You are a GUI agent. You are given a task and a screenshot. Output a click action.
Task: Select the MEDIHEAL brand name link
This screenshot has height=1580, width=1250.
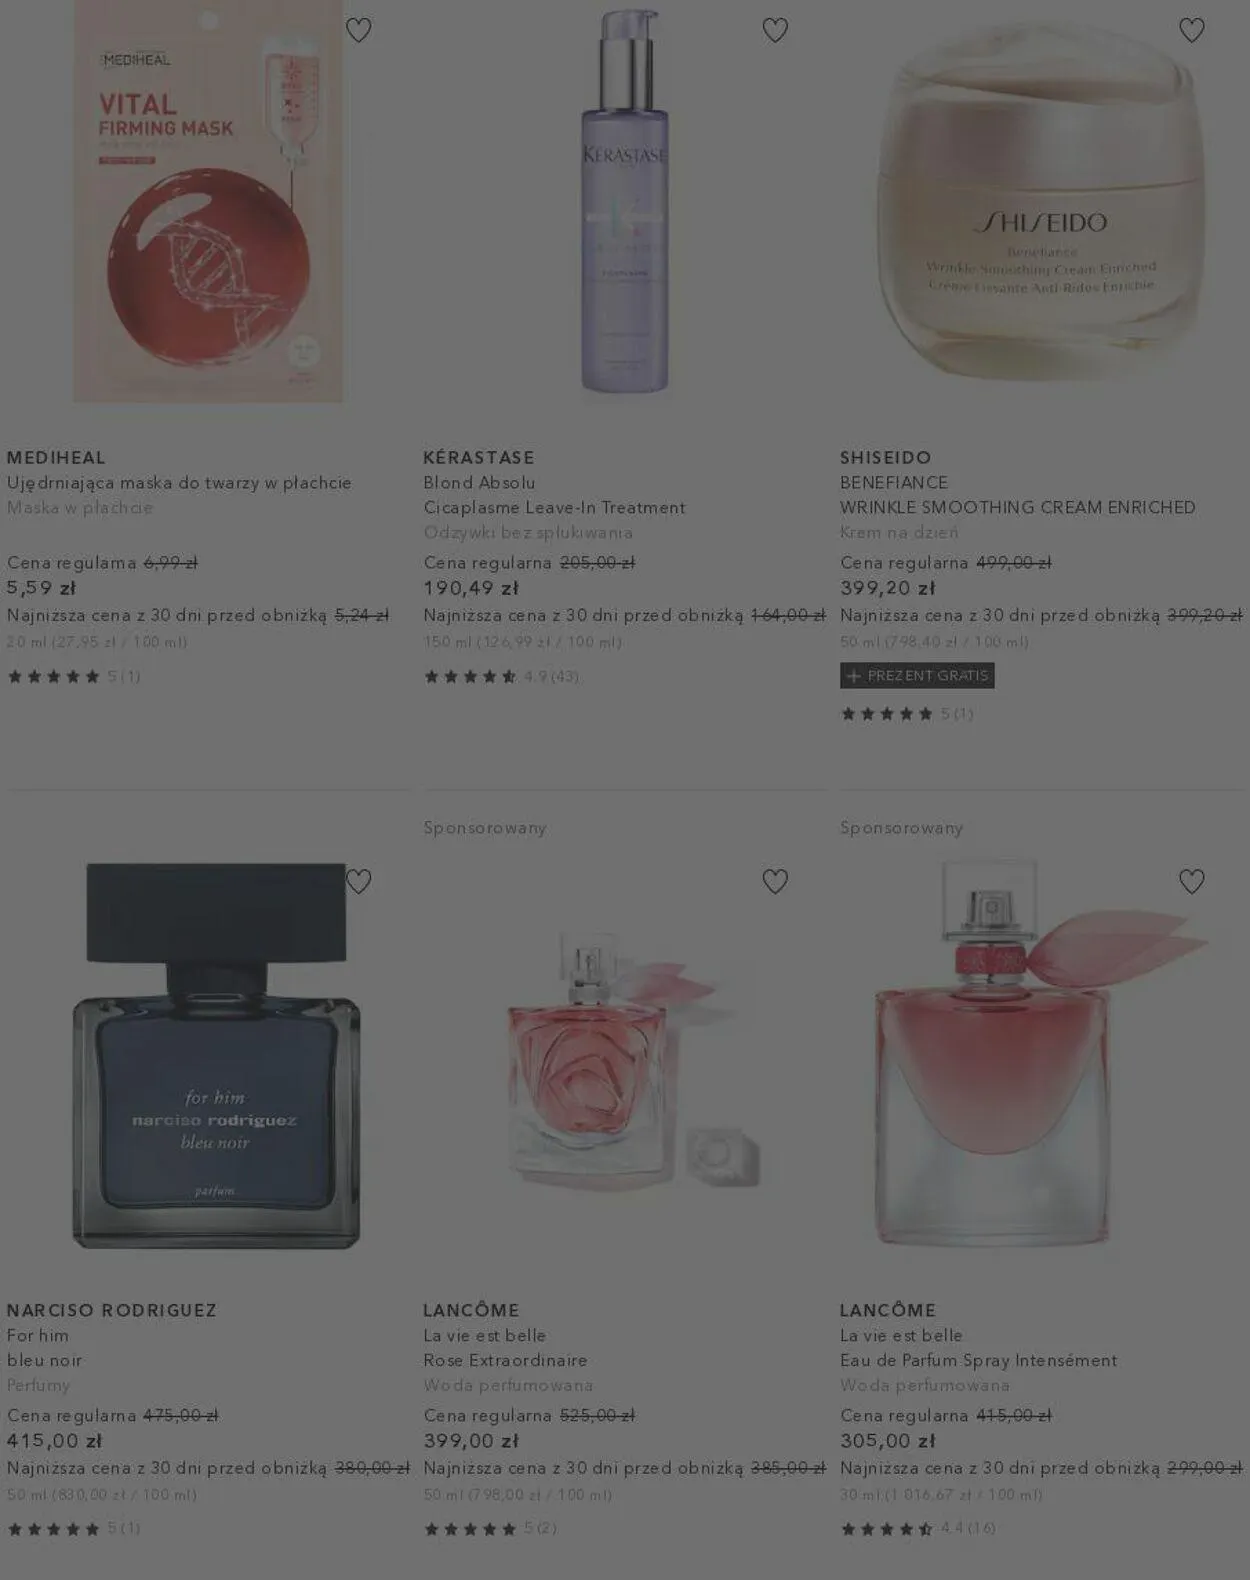pos(56,458)
